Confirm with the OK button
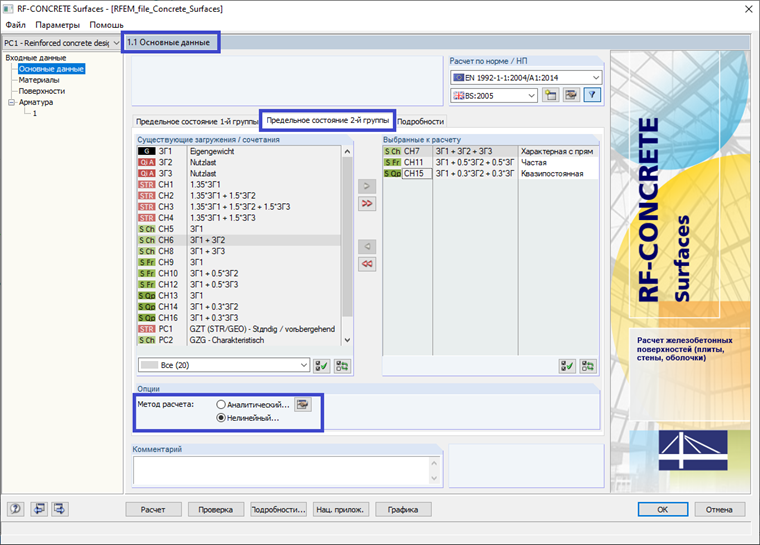 (x=663, y=510)
